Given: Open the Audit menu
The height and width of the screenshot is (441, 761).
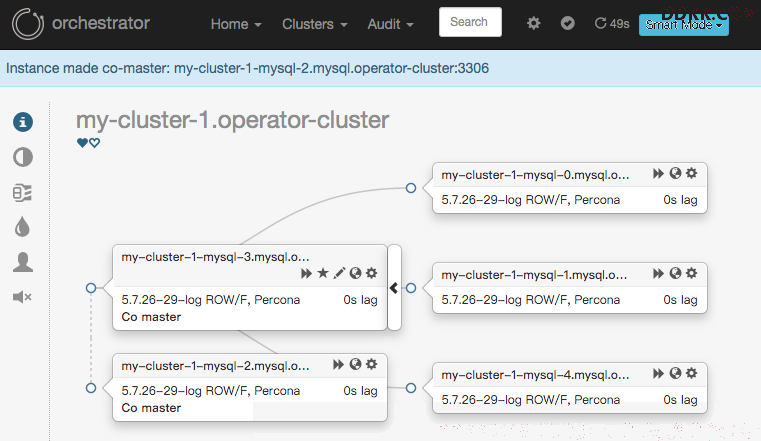Looking at the screenshot, I should coord(390,24).
